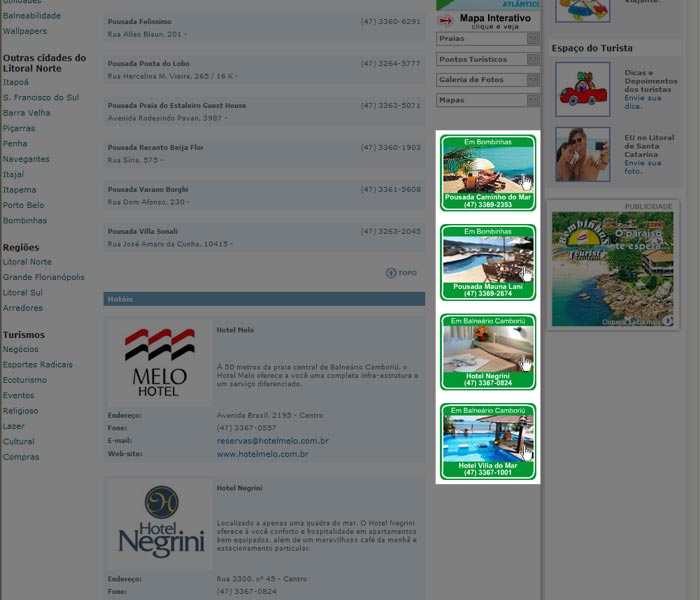Image resolution: width=700 pixels, height=600 pixels.
Task: Open the red car tourist tips image
Action: pyautogui.click(x=583, y=89)
